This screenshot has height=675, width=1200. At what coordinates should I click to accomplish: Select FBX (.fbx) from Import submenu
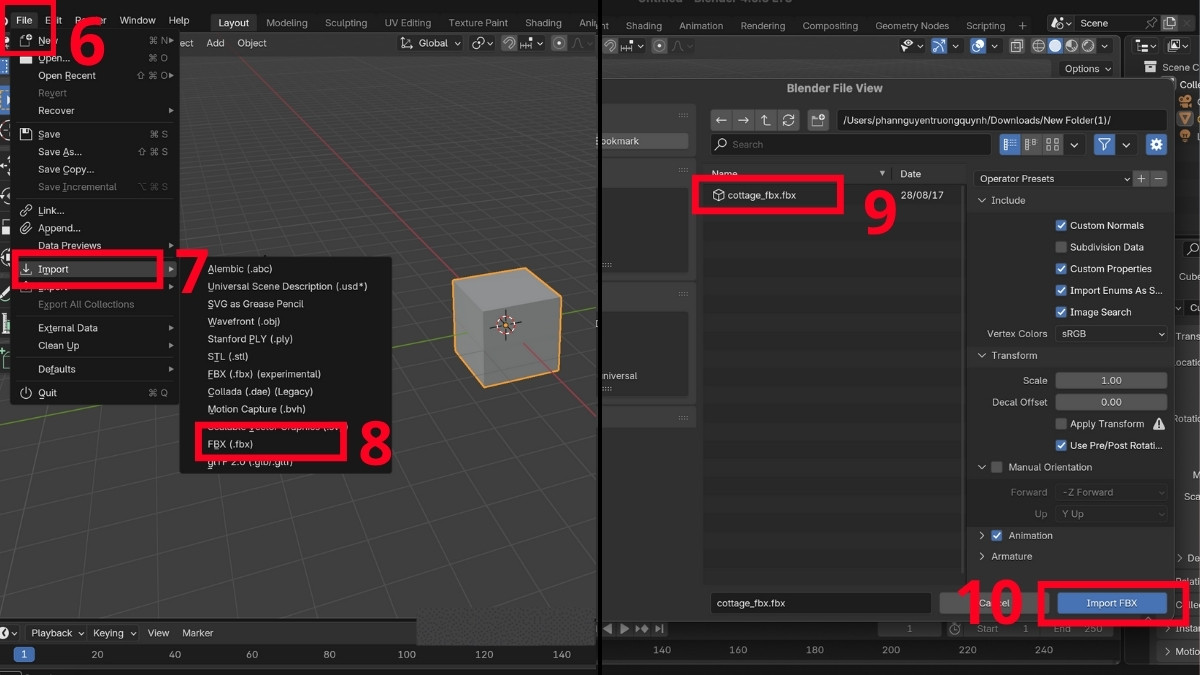point(230,444)
